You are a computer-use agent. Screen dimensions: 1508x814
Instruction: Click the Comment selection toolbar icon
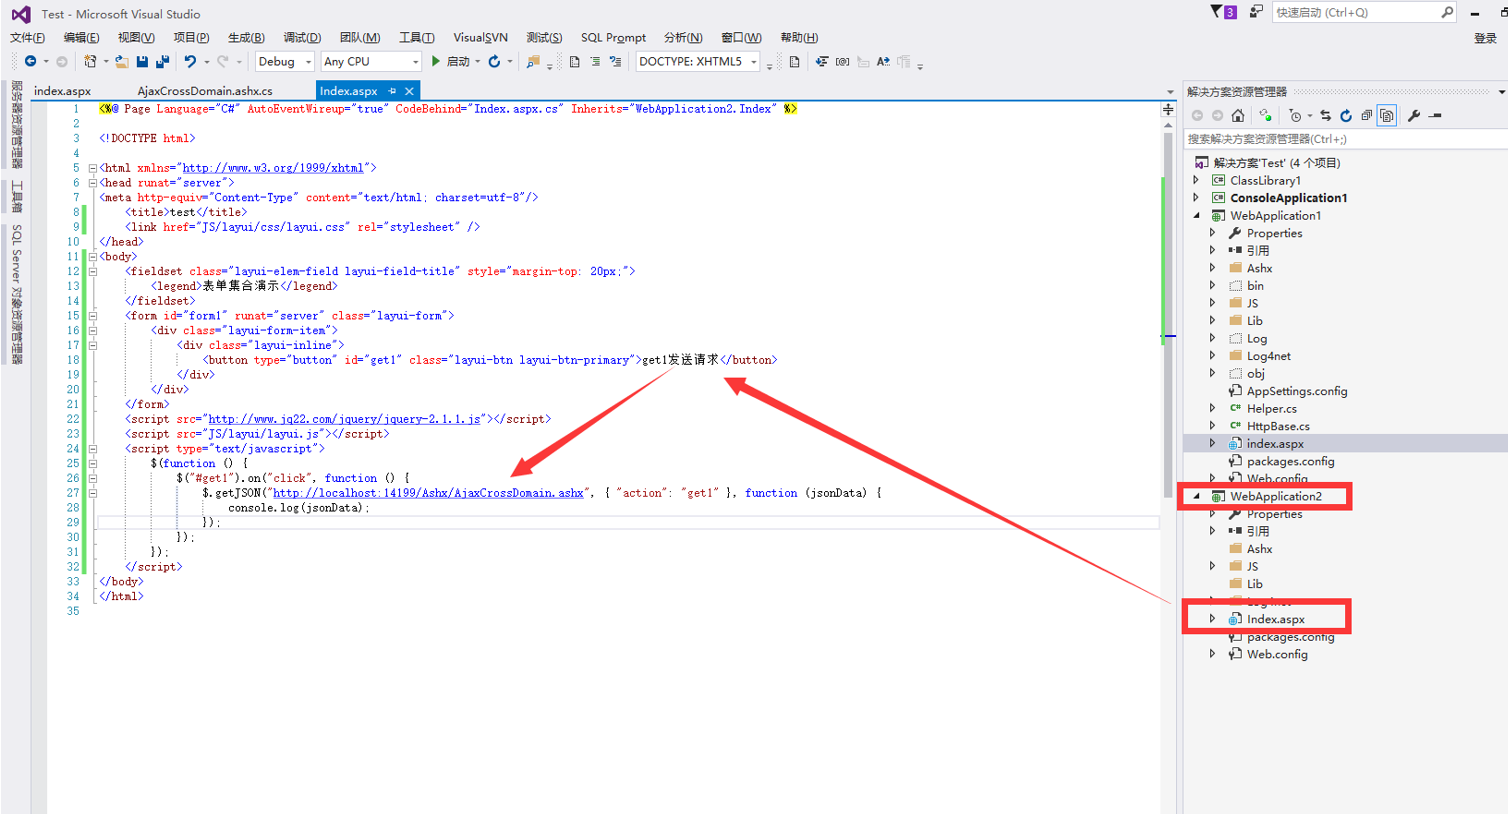pyautogui.click(x=595, y=62)
